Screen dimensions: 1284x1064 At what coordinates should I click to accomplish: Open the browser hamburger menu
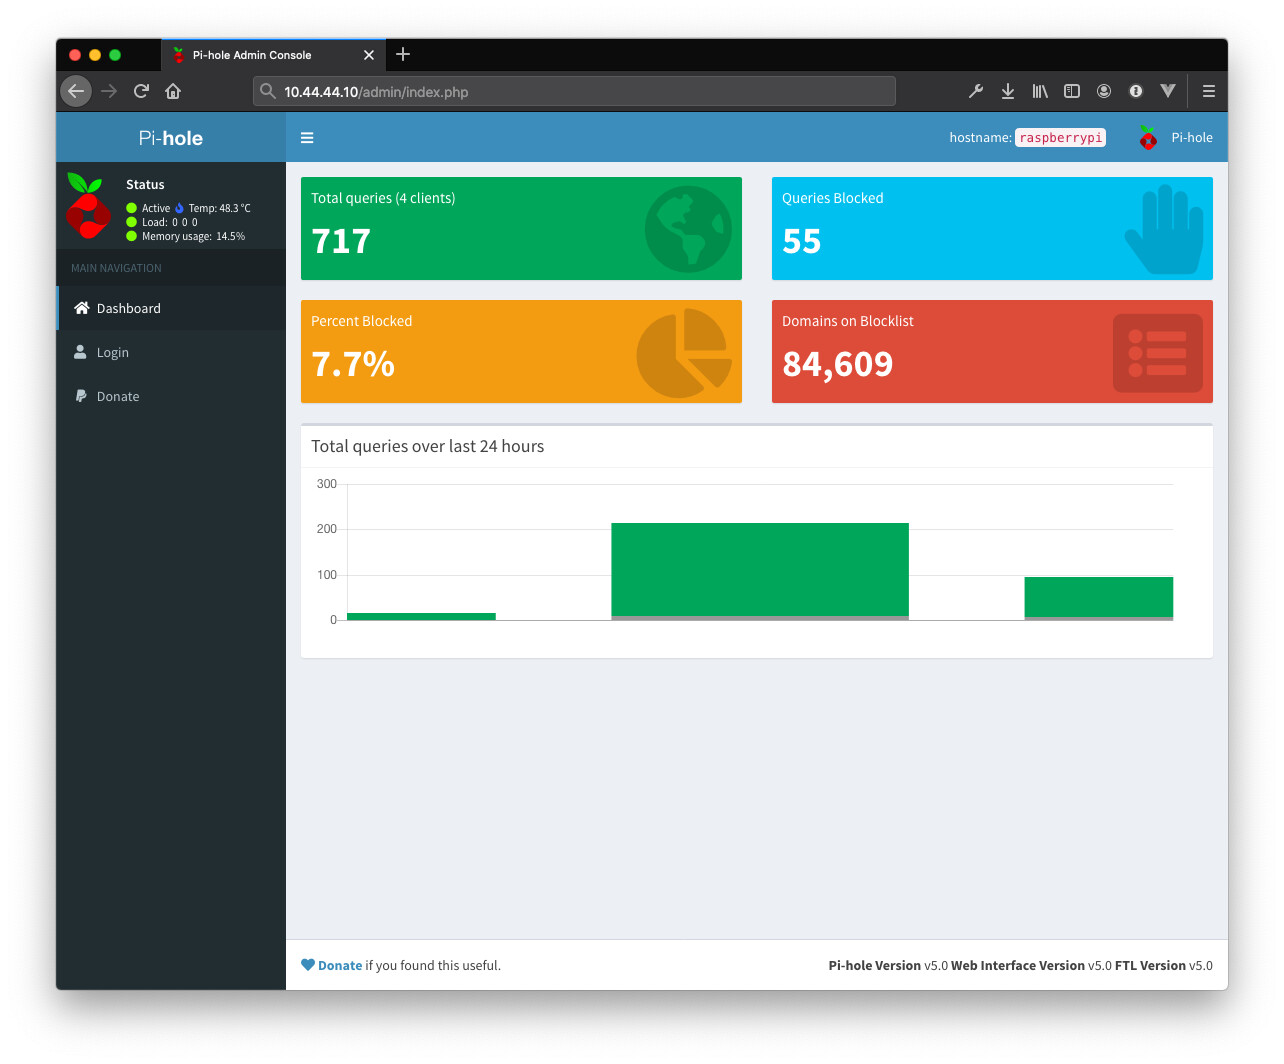pos(1209,91)
